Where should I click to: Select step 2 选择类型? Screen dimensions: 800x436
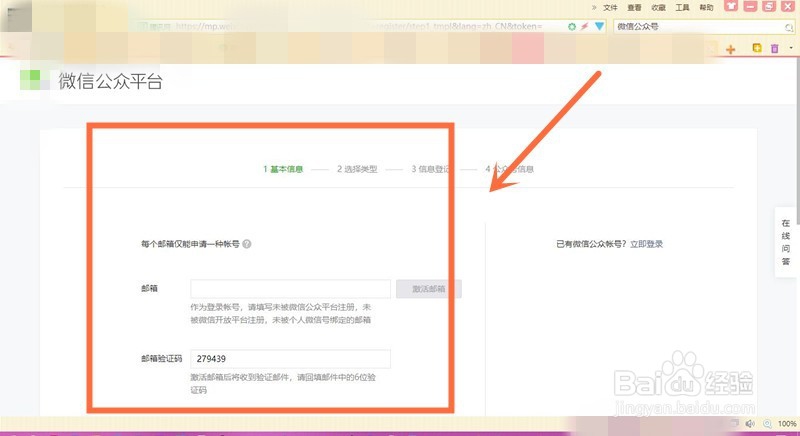[x=357, y=169]
